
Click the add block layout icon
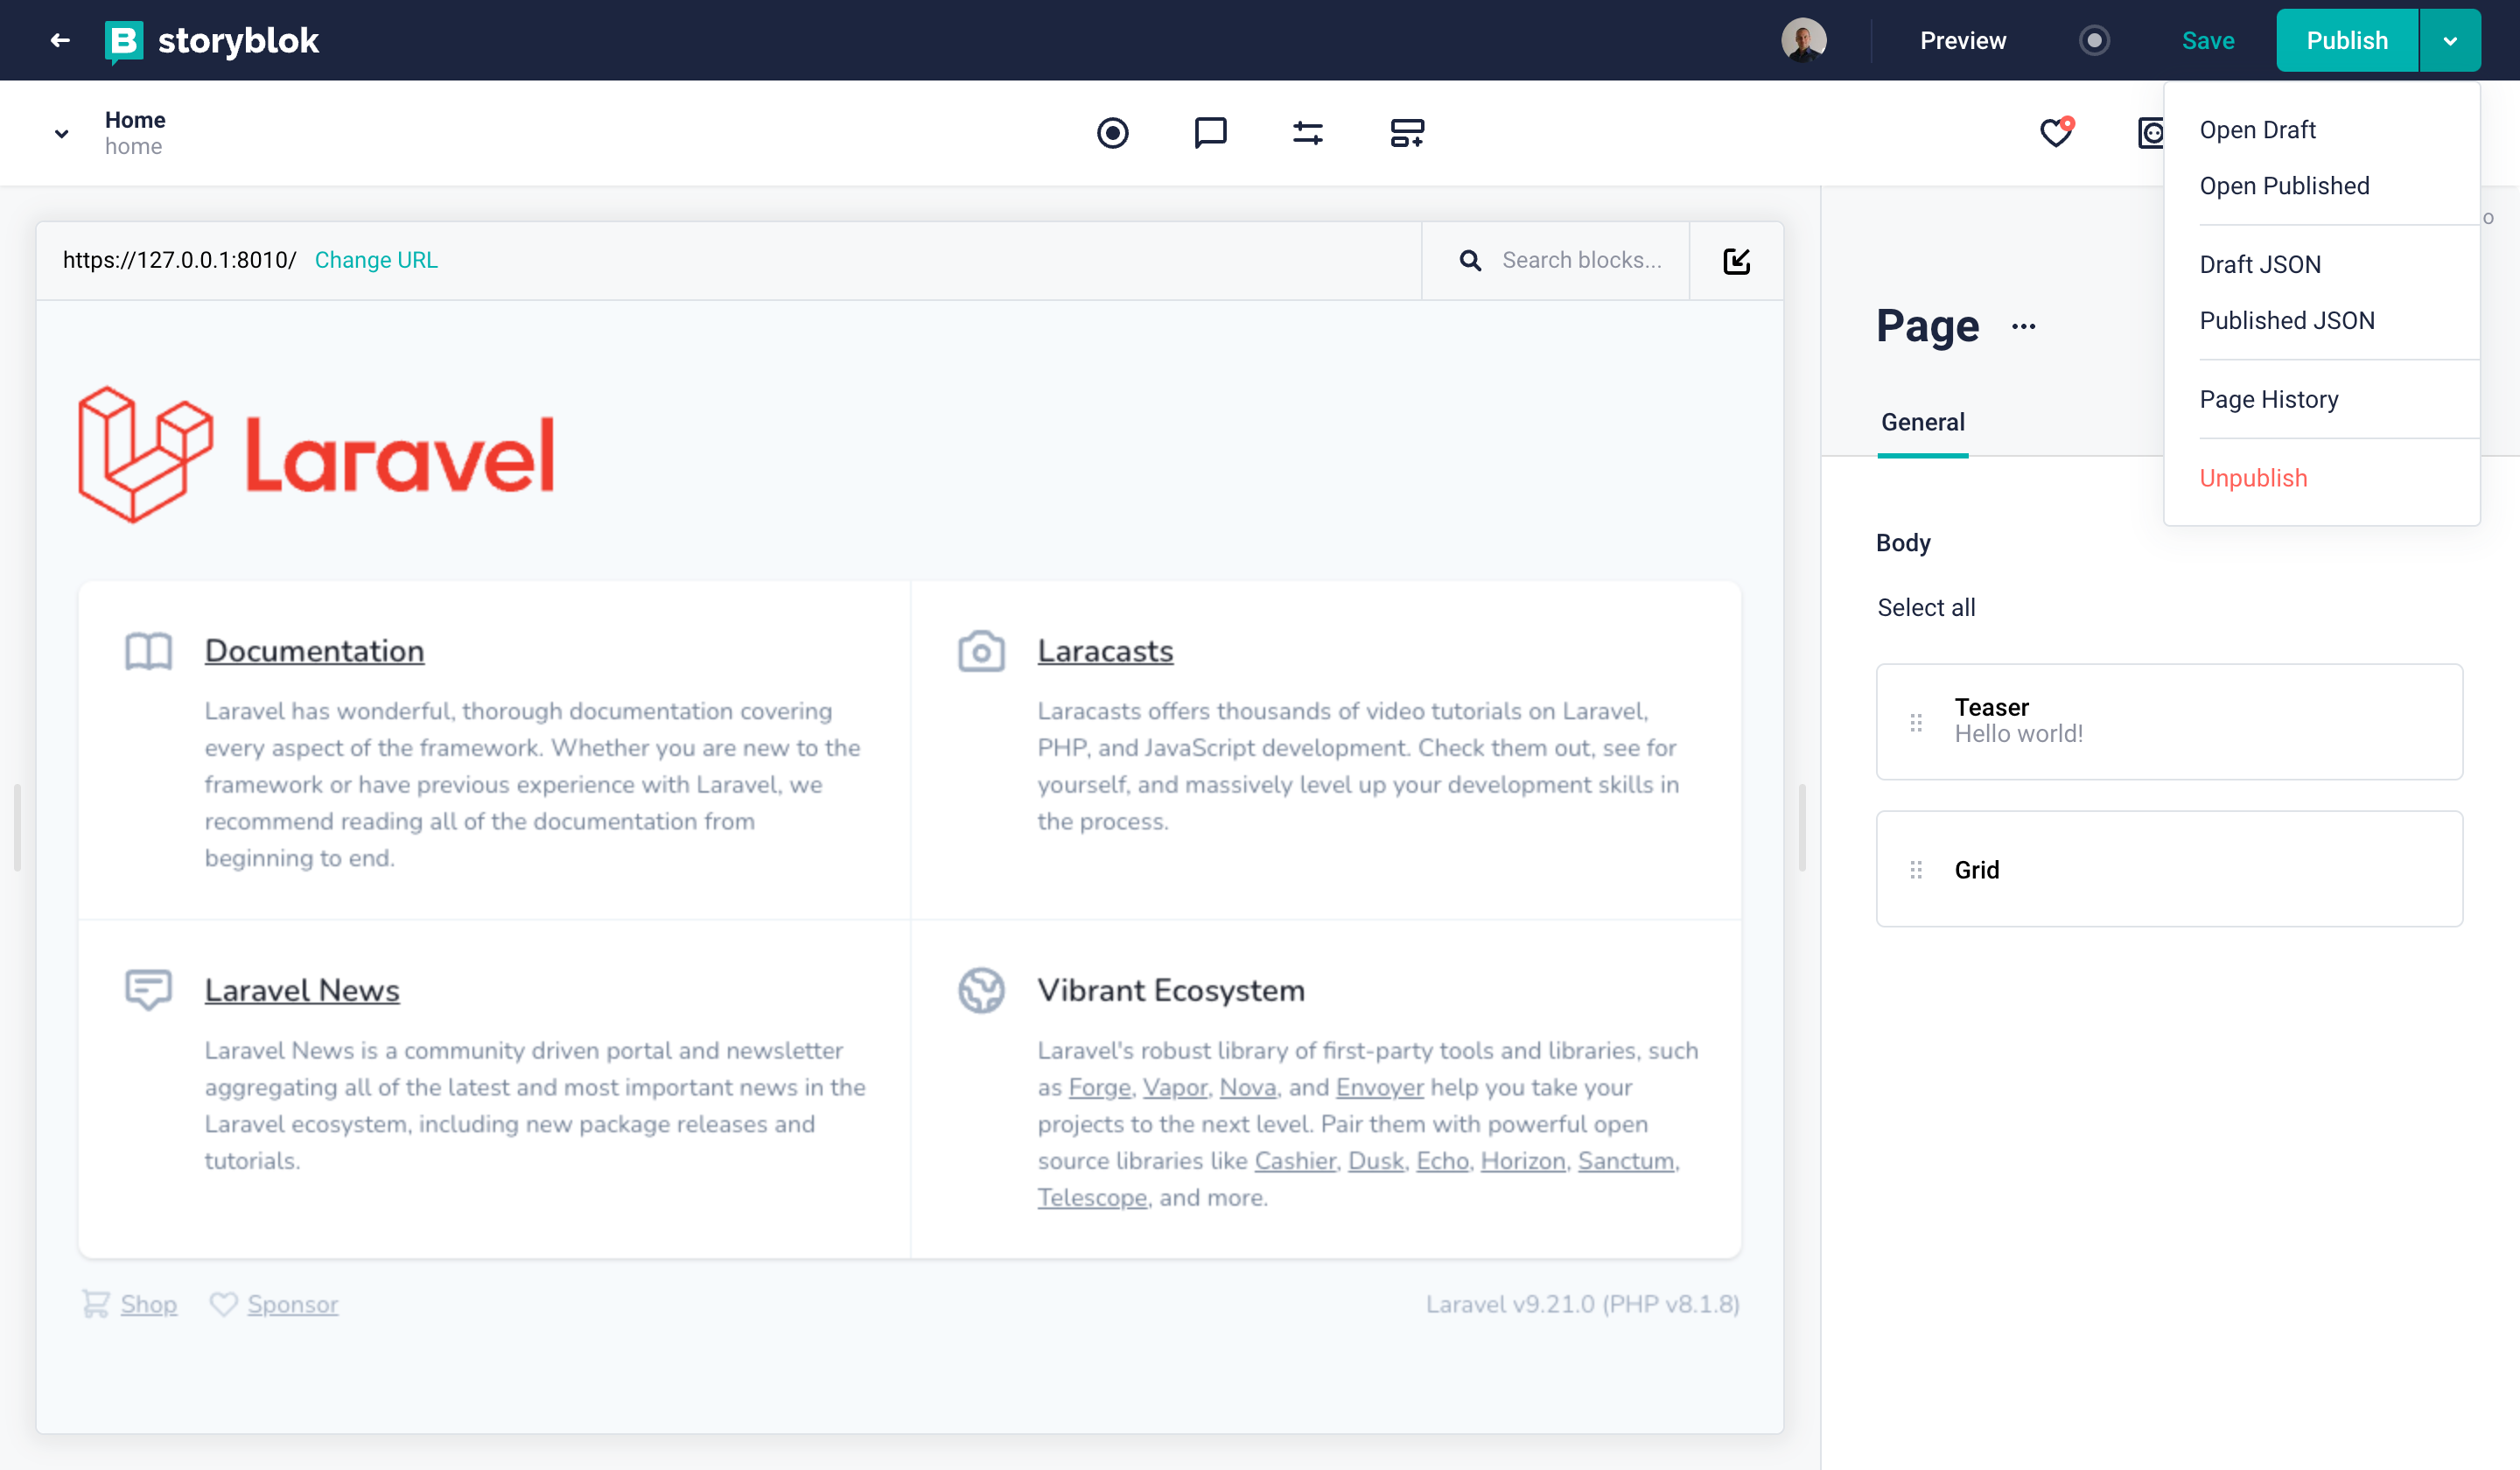[1406, 133]
